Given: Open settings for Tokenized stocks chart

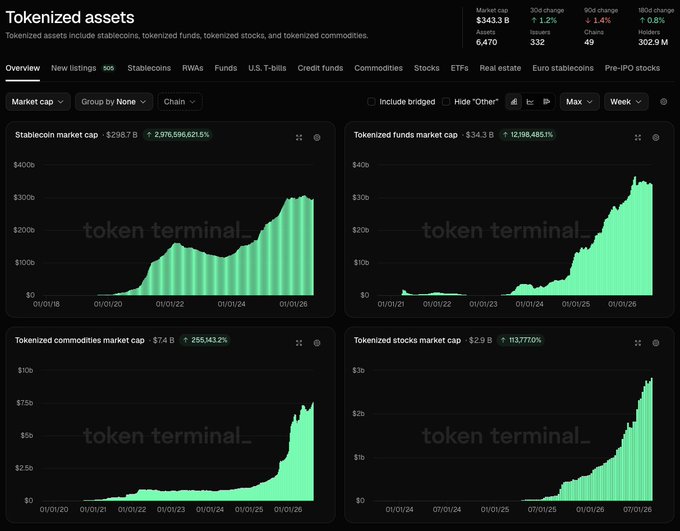Looking at the screenshot, I should [x=656, y=343].
